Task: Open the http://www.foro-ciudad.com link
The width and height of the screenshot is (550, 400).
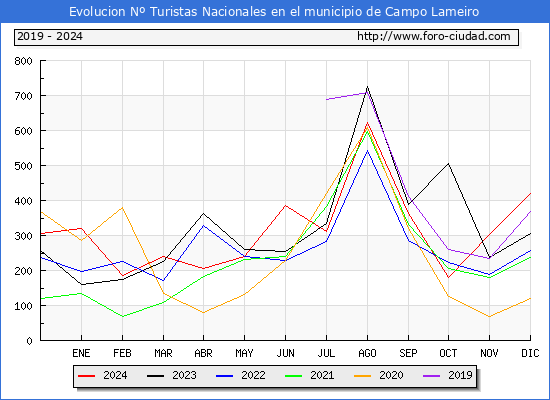Action: (x=434, y=36)
